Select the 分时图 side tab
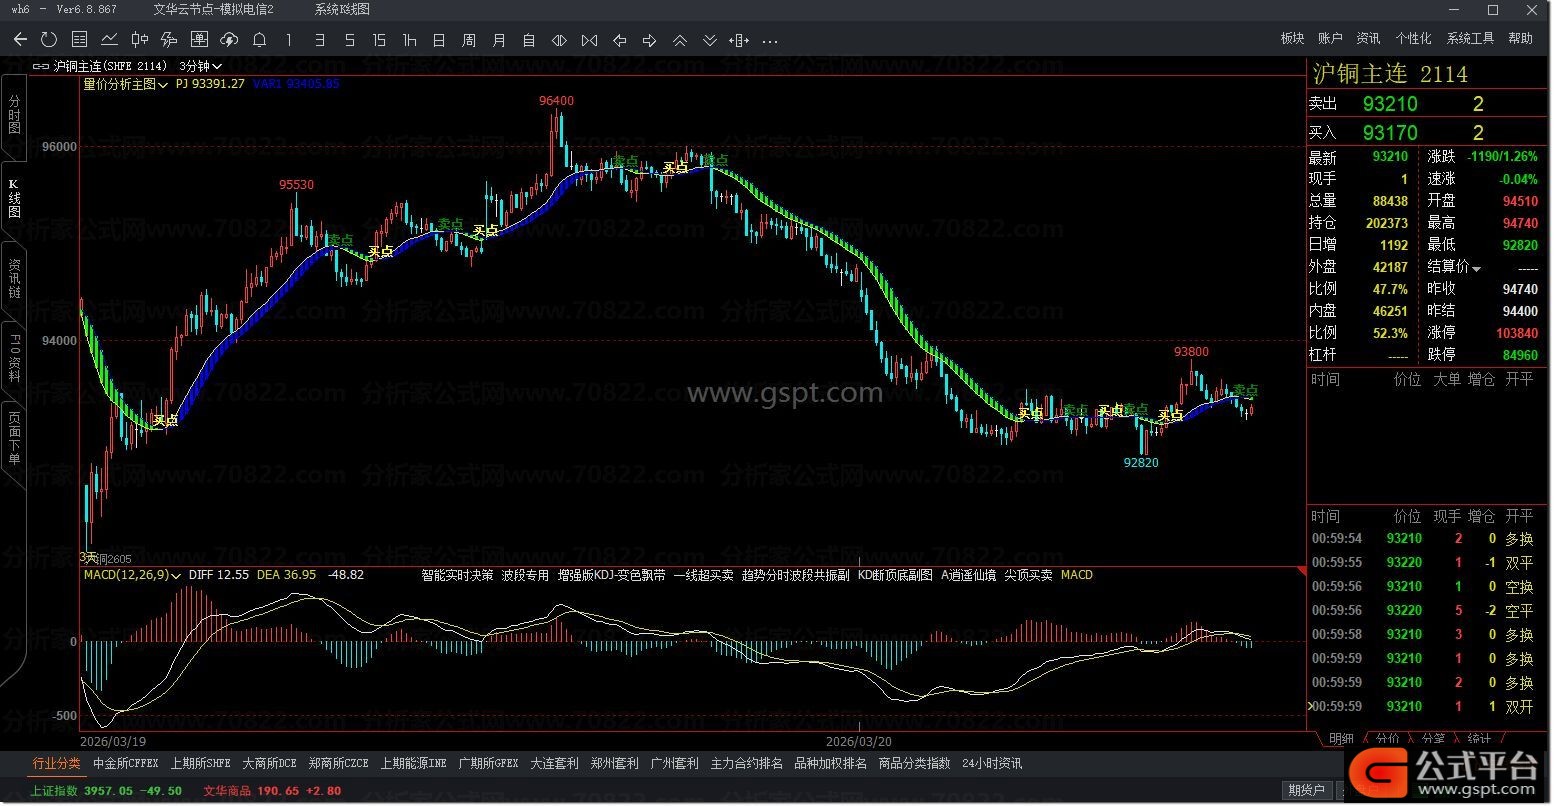This screenshot has width=1554, height=806. (14, 115)
